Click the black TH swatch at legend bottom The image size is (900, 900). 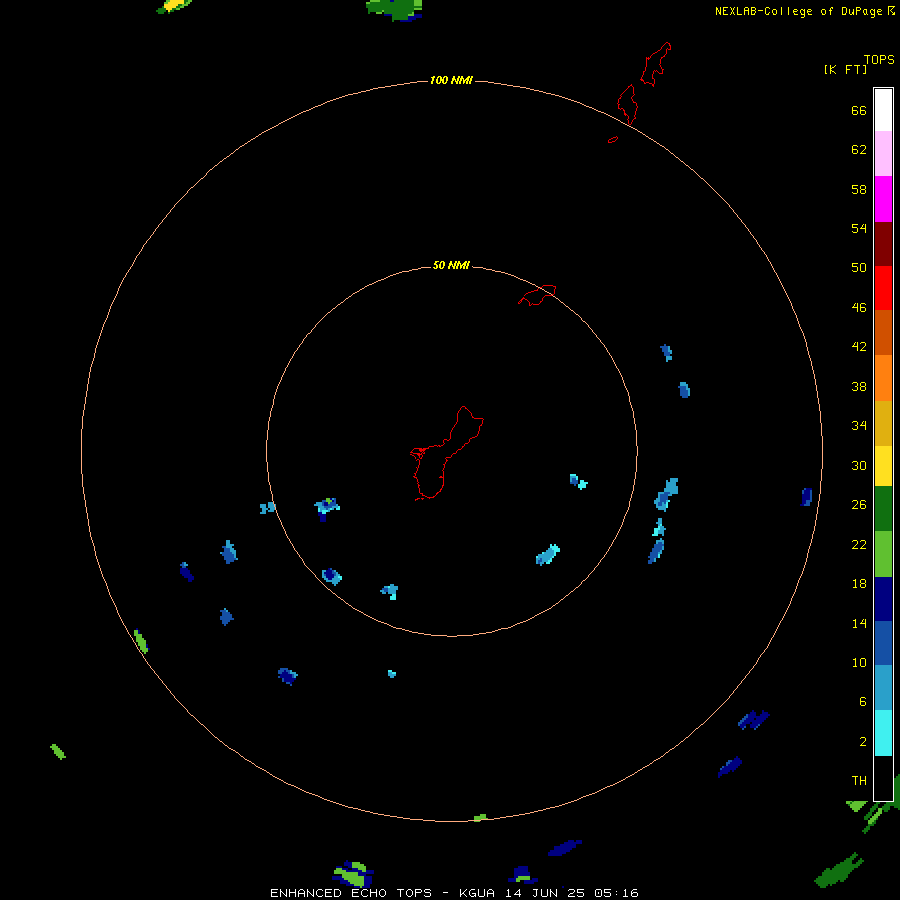(x=883, y=778)
